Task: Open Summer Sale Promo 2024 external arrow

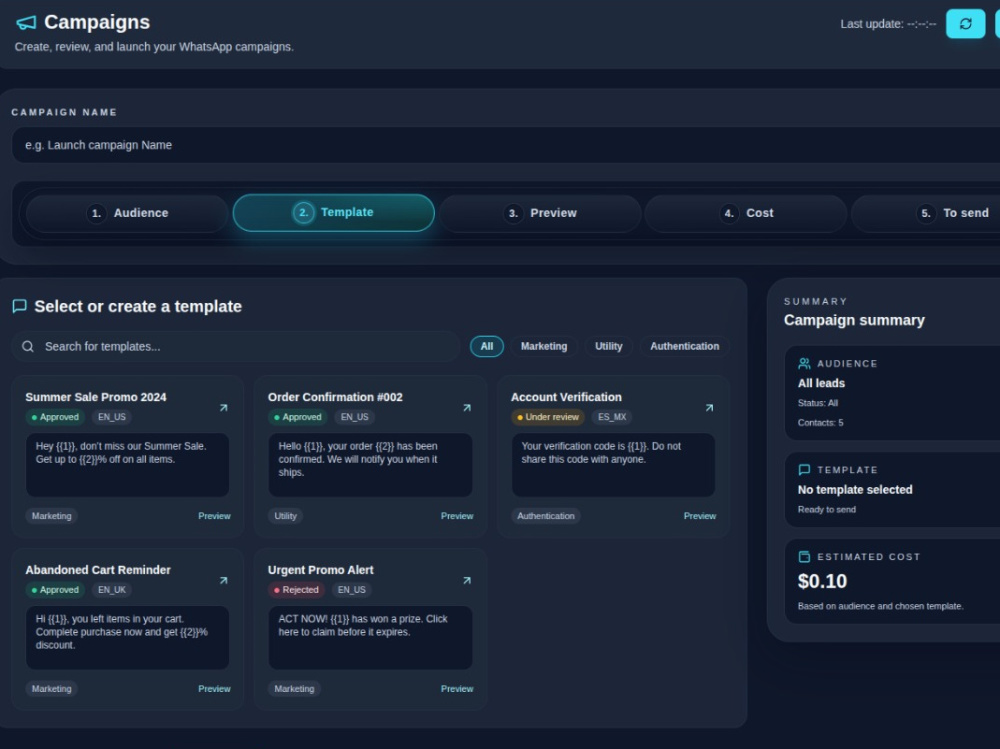Action: coord(223,408)
